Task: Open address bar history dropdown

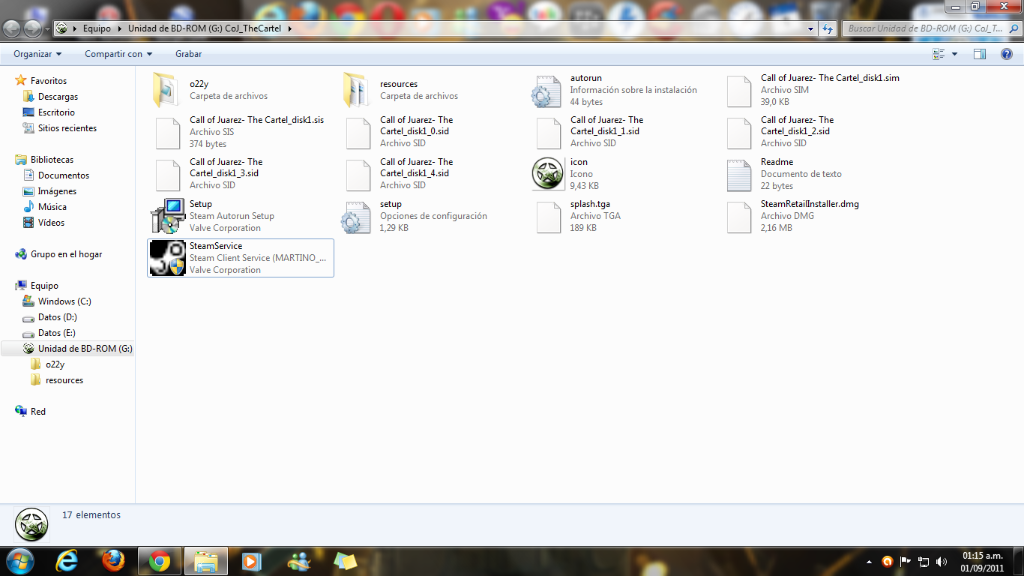Action: pos(810,29)
